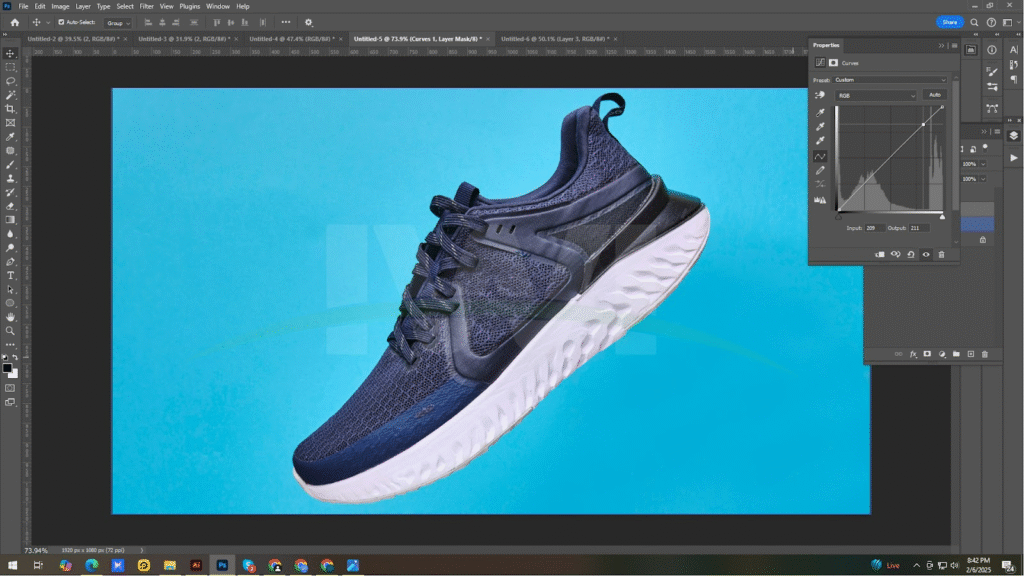This screenshot has height=576, width=1024.
Task: Switch to the Untitled-2 document tab
Action: [x=73, y=39]
